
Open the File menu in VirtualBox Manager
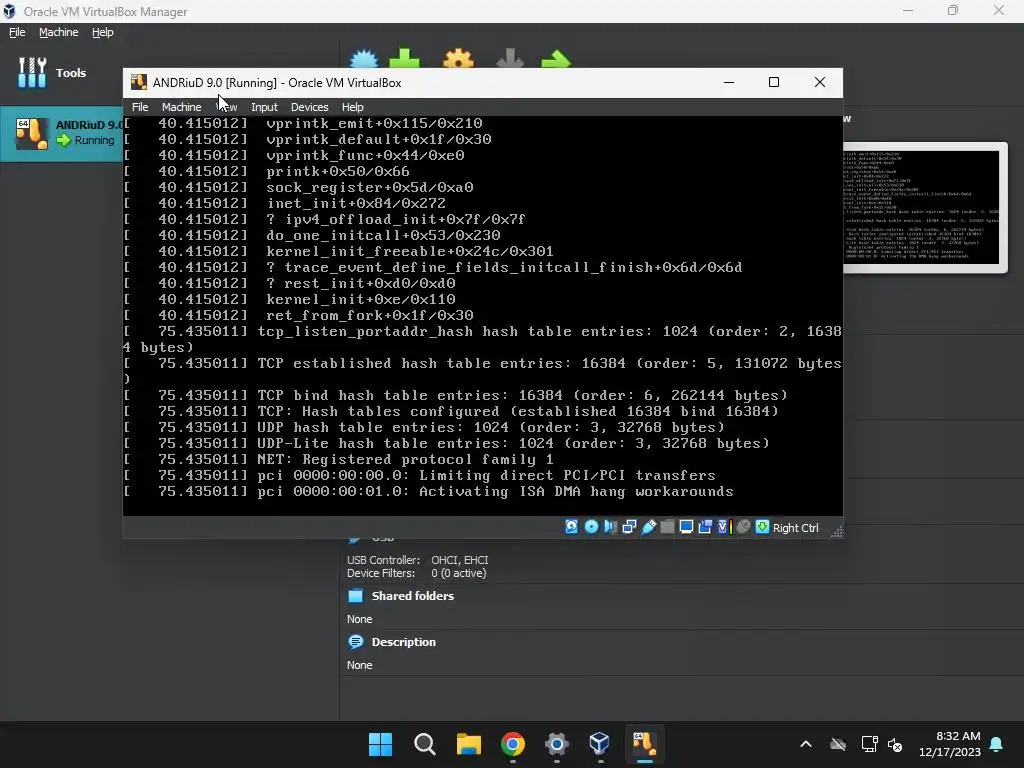click(17, 32)
